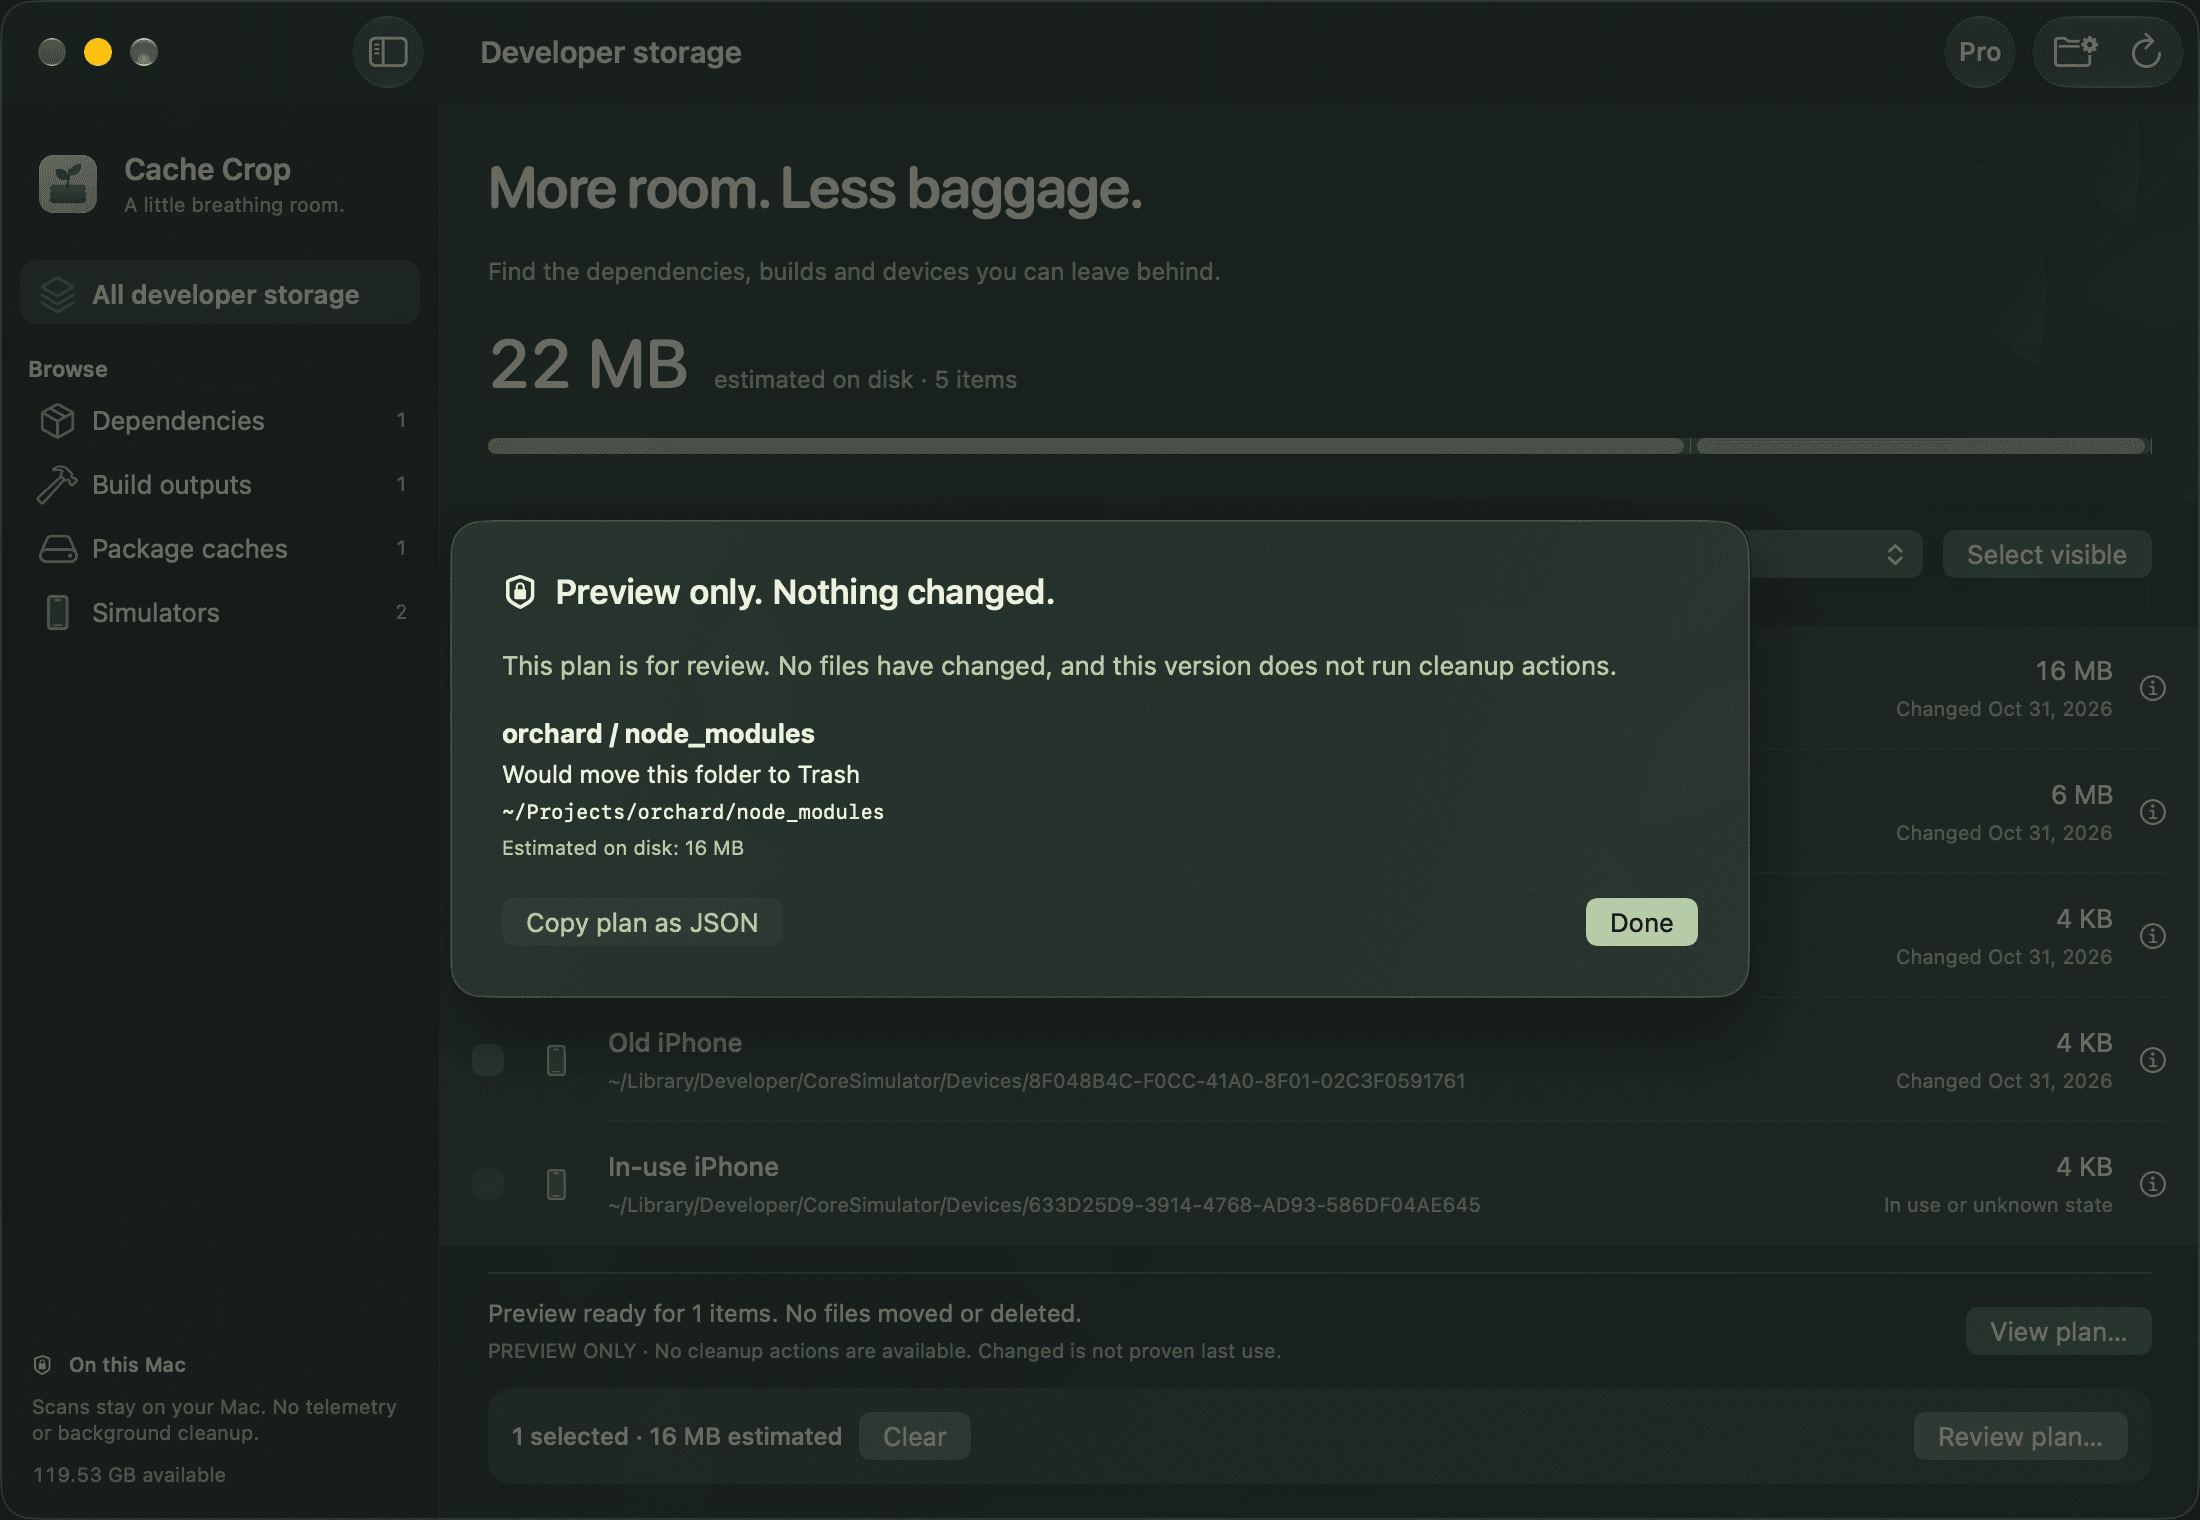Toggle the In-use iPhone checkbox
This screenshot has height=1520, width=2200.
click(488, 1184)
